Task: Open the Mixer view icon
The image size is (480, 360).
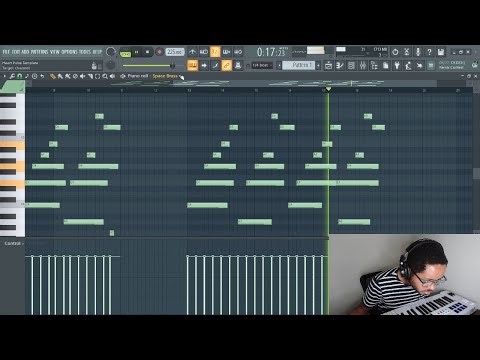Action: 363,65
